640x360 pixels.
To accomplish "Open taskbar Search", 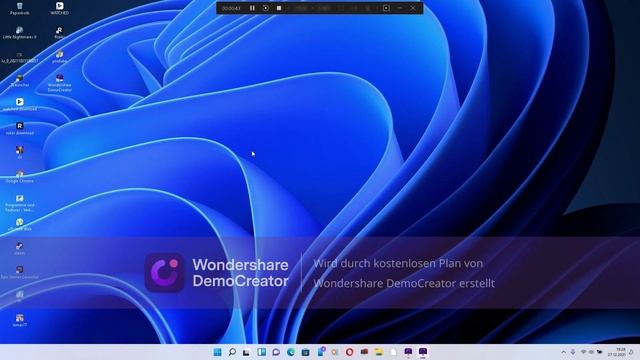I will [232, 352].
